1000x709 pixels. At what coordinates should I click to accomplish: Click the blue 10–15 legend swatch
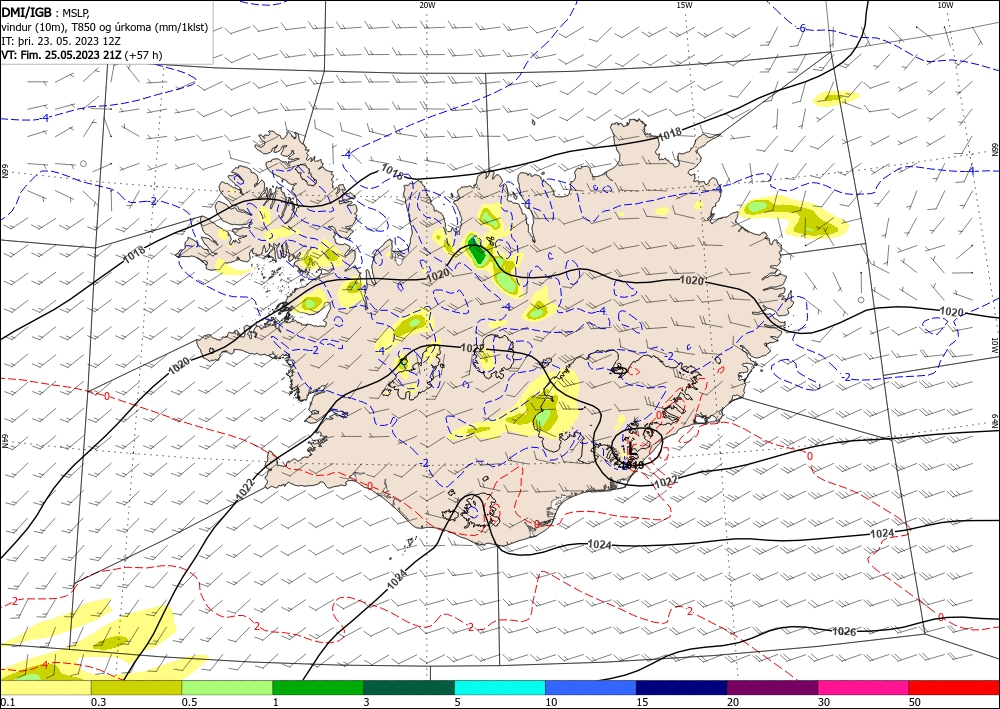pyautogui.click(x=591, y=687)
